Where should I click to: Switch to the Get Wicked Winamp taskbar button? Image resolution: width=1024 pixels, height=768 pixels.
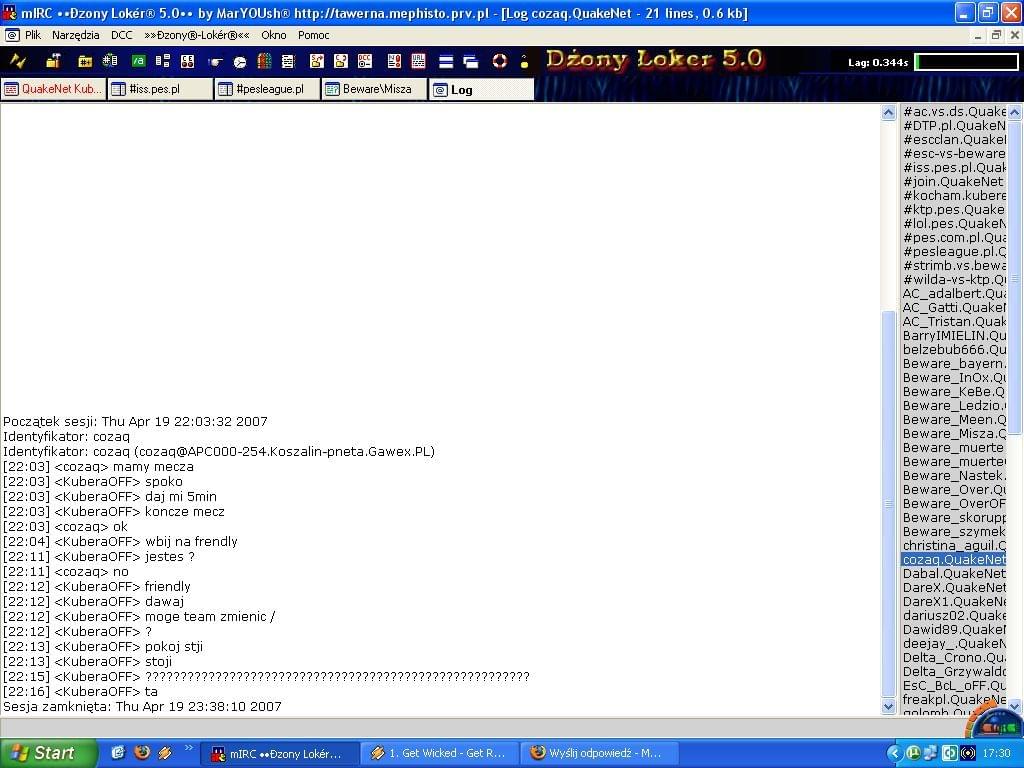click(440, 754)
